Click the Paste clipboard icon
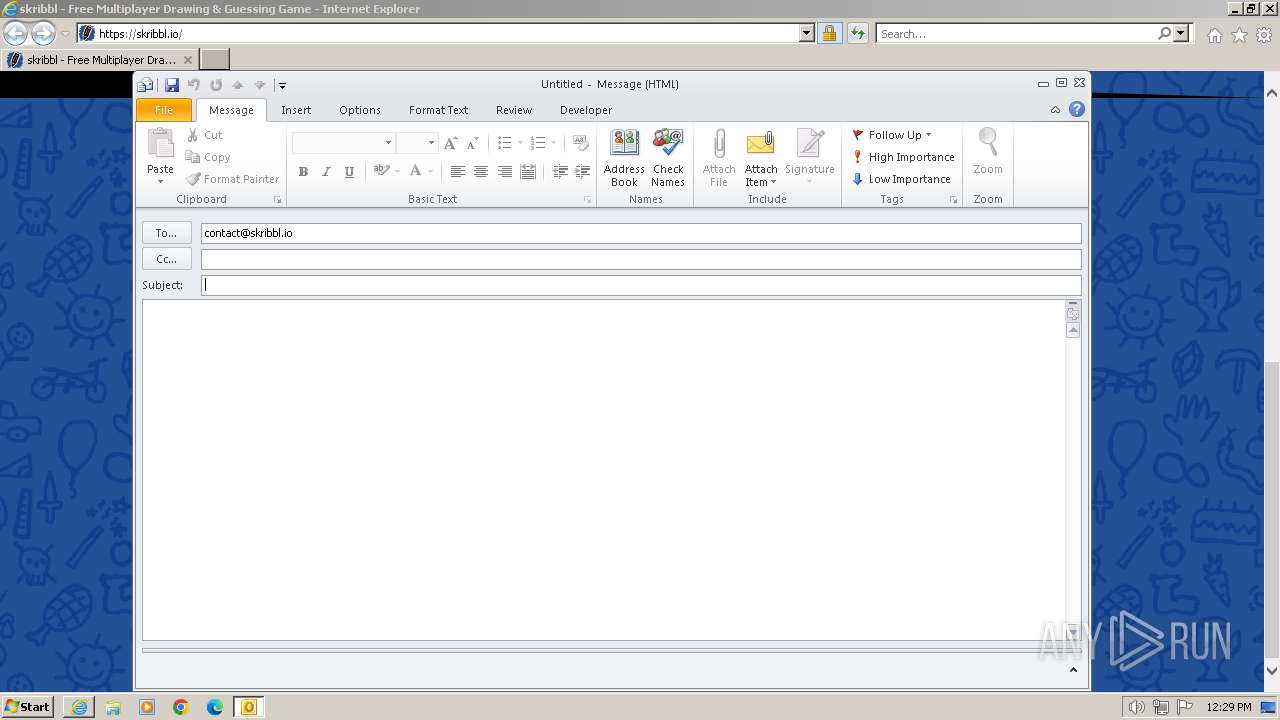Image resolution: width=1280 pixels, height=720 pixels. [160, 144]
